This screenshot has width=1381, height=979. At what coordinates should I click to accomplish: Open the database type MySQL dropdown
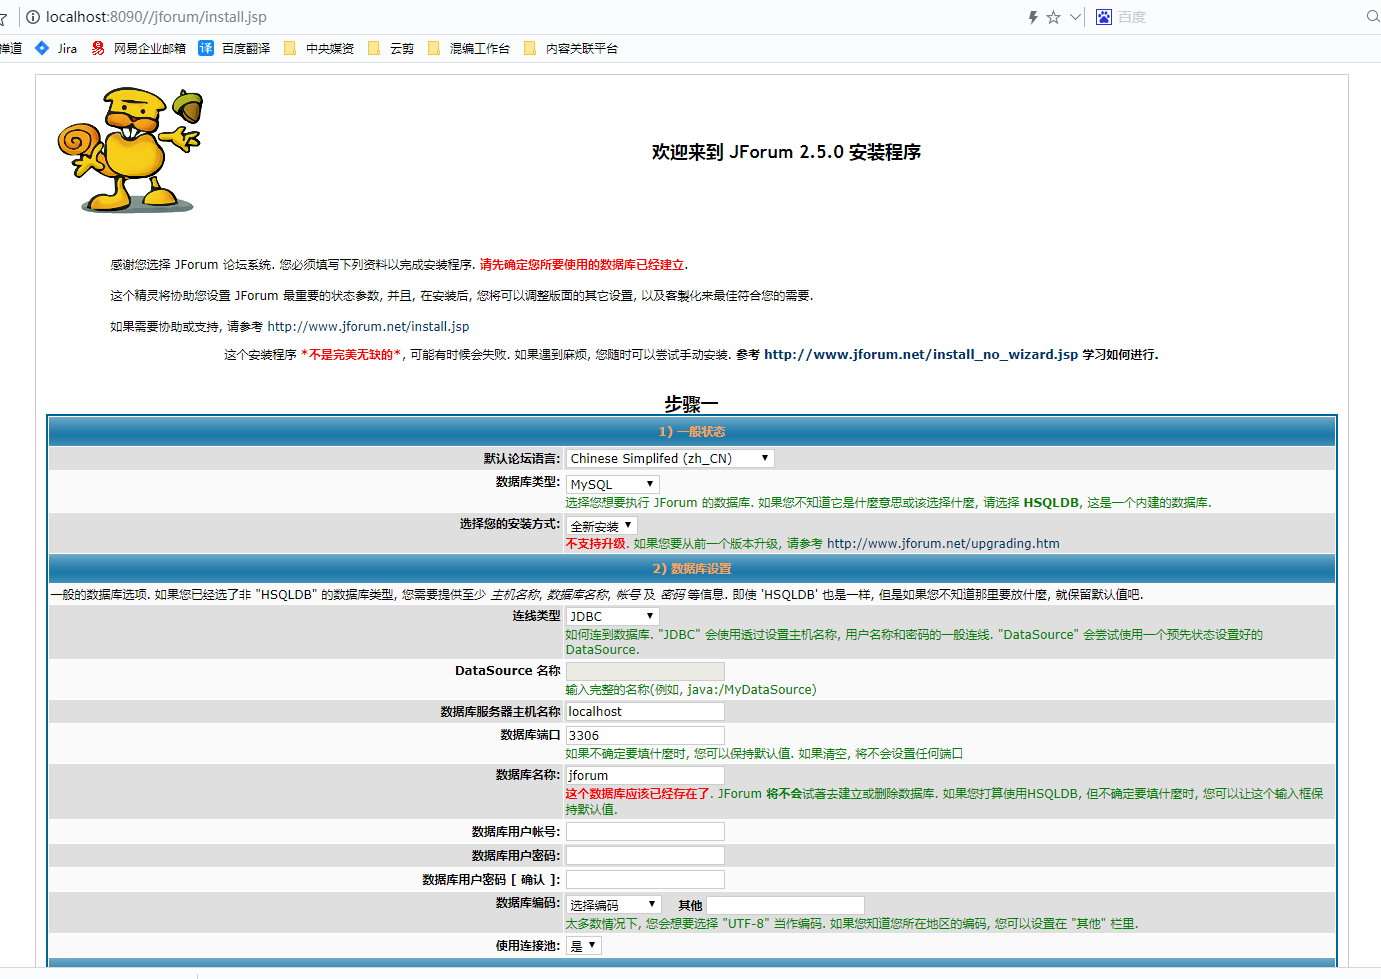coord(612,484)
